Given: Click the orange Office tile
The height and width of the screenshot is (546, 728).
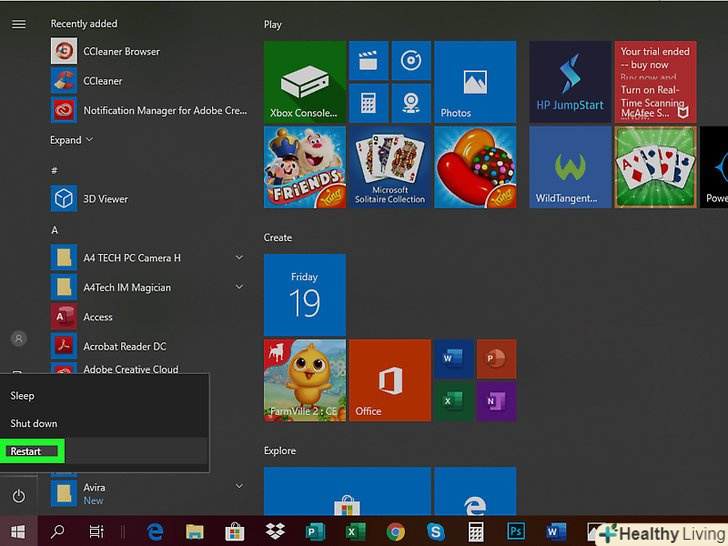Looking at the screenshot, I should pos(389,380).
